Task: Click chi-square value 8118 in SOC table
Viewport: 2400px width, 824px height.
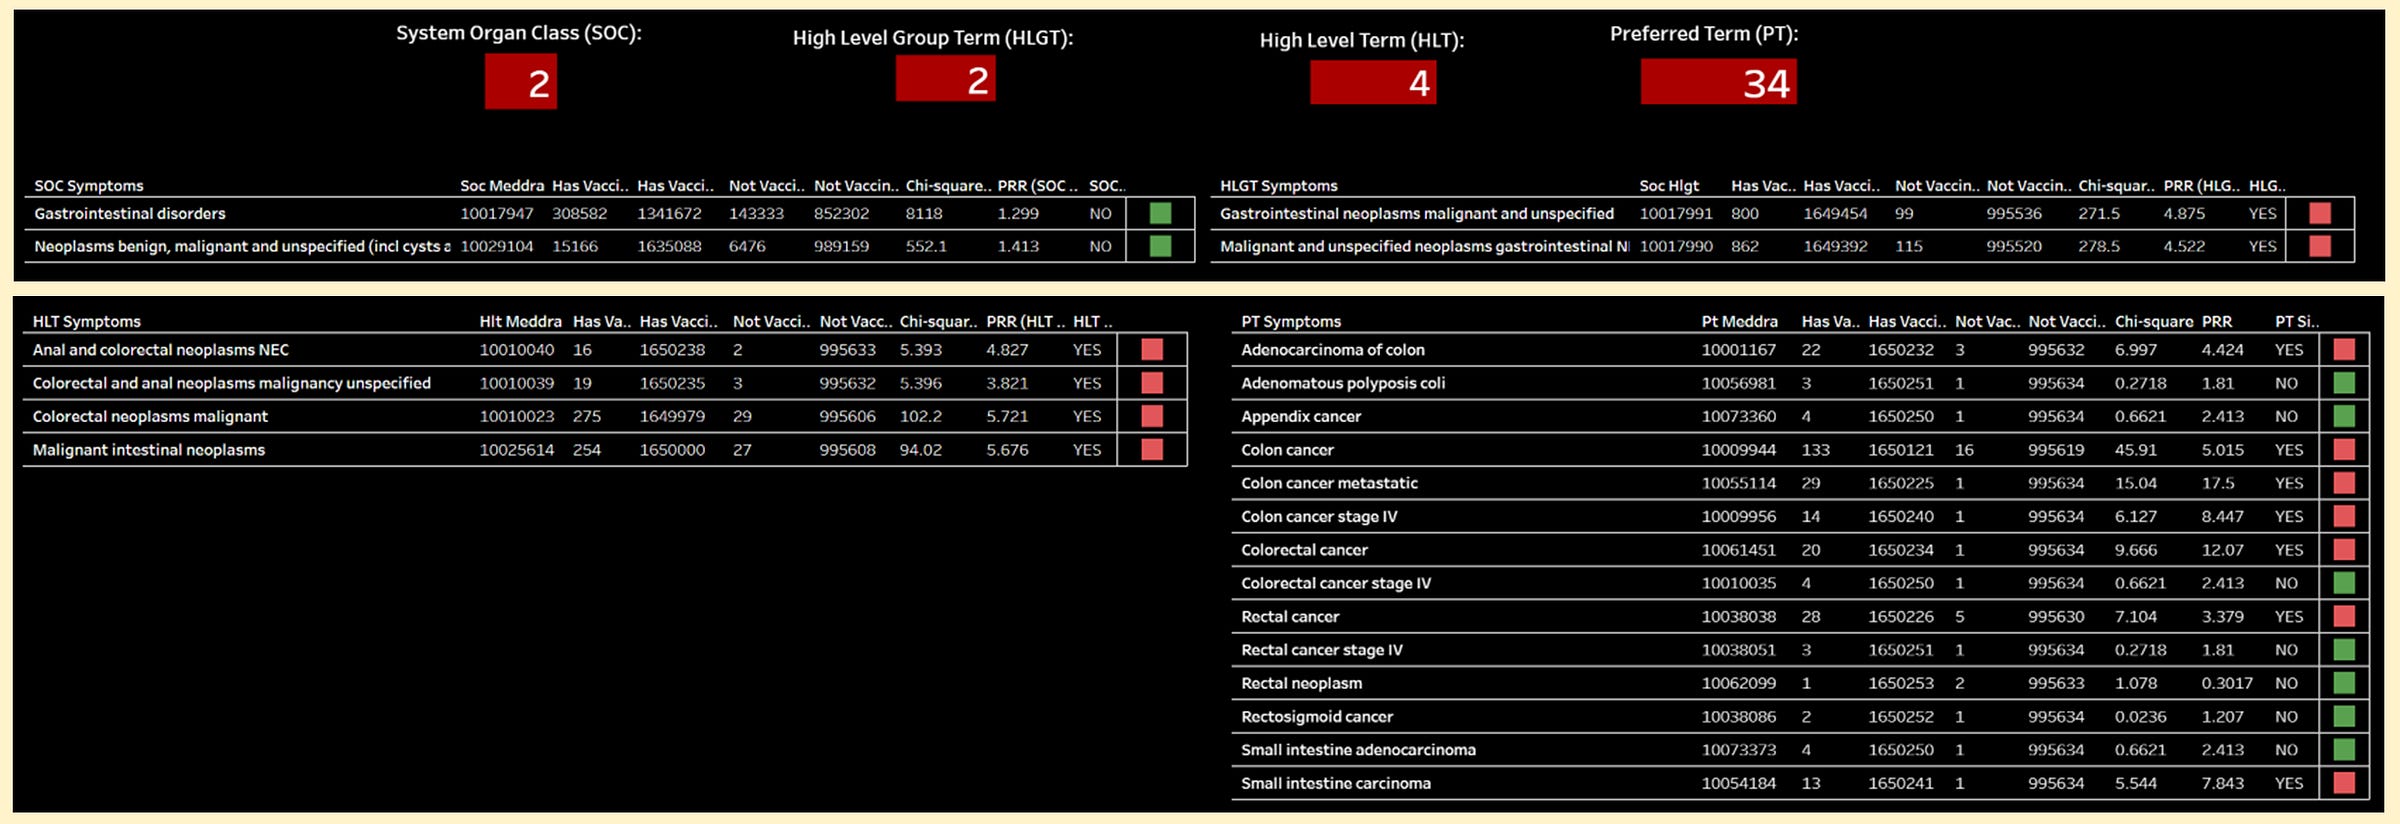Action: pyautogui.click(x=924, y=214)
